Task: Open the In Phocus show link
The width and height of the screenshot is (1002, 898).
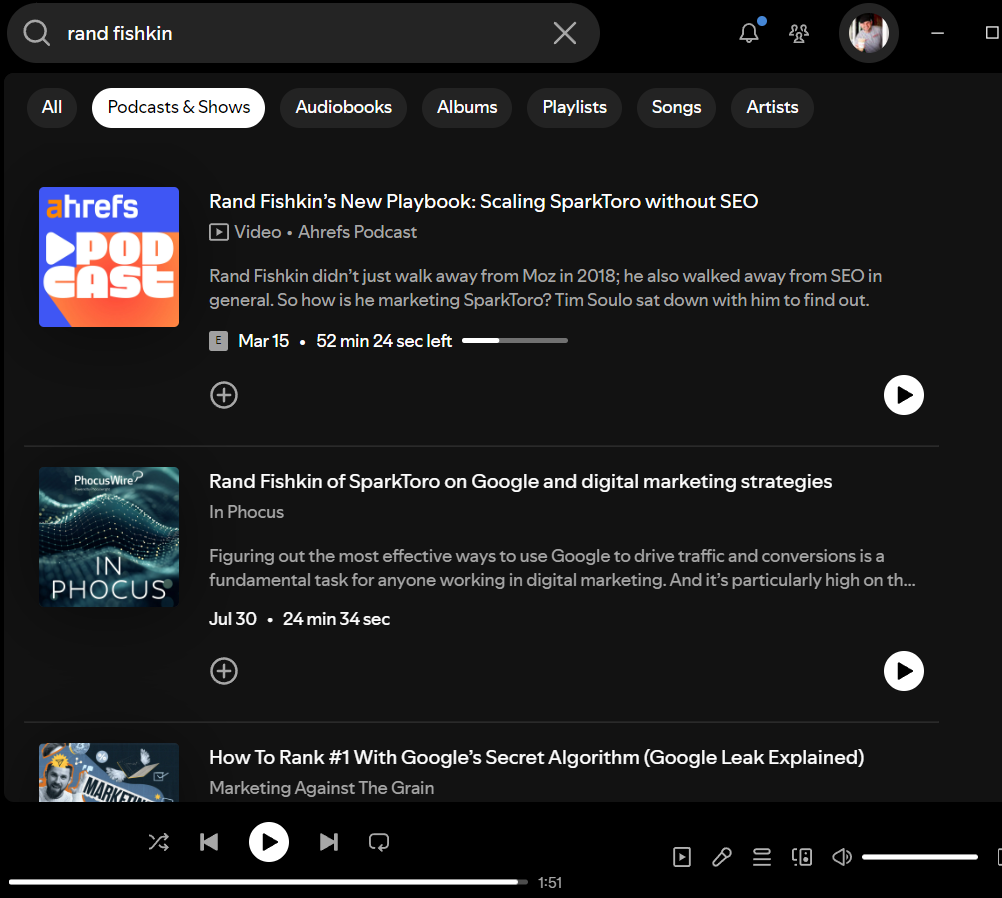Action: [x=246, y=512]
